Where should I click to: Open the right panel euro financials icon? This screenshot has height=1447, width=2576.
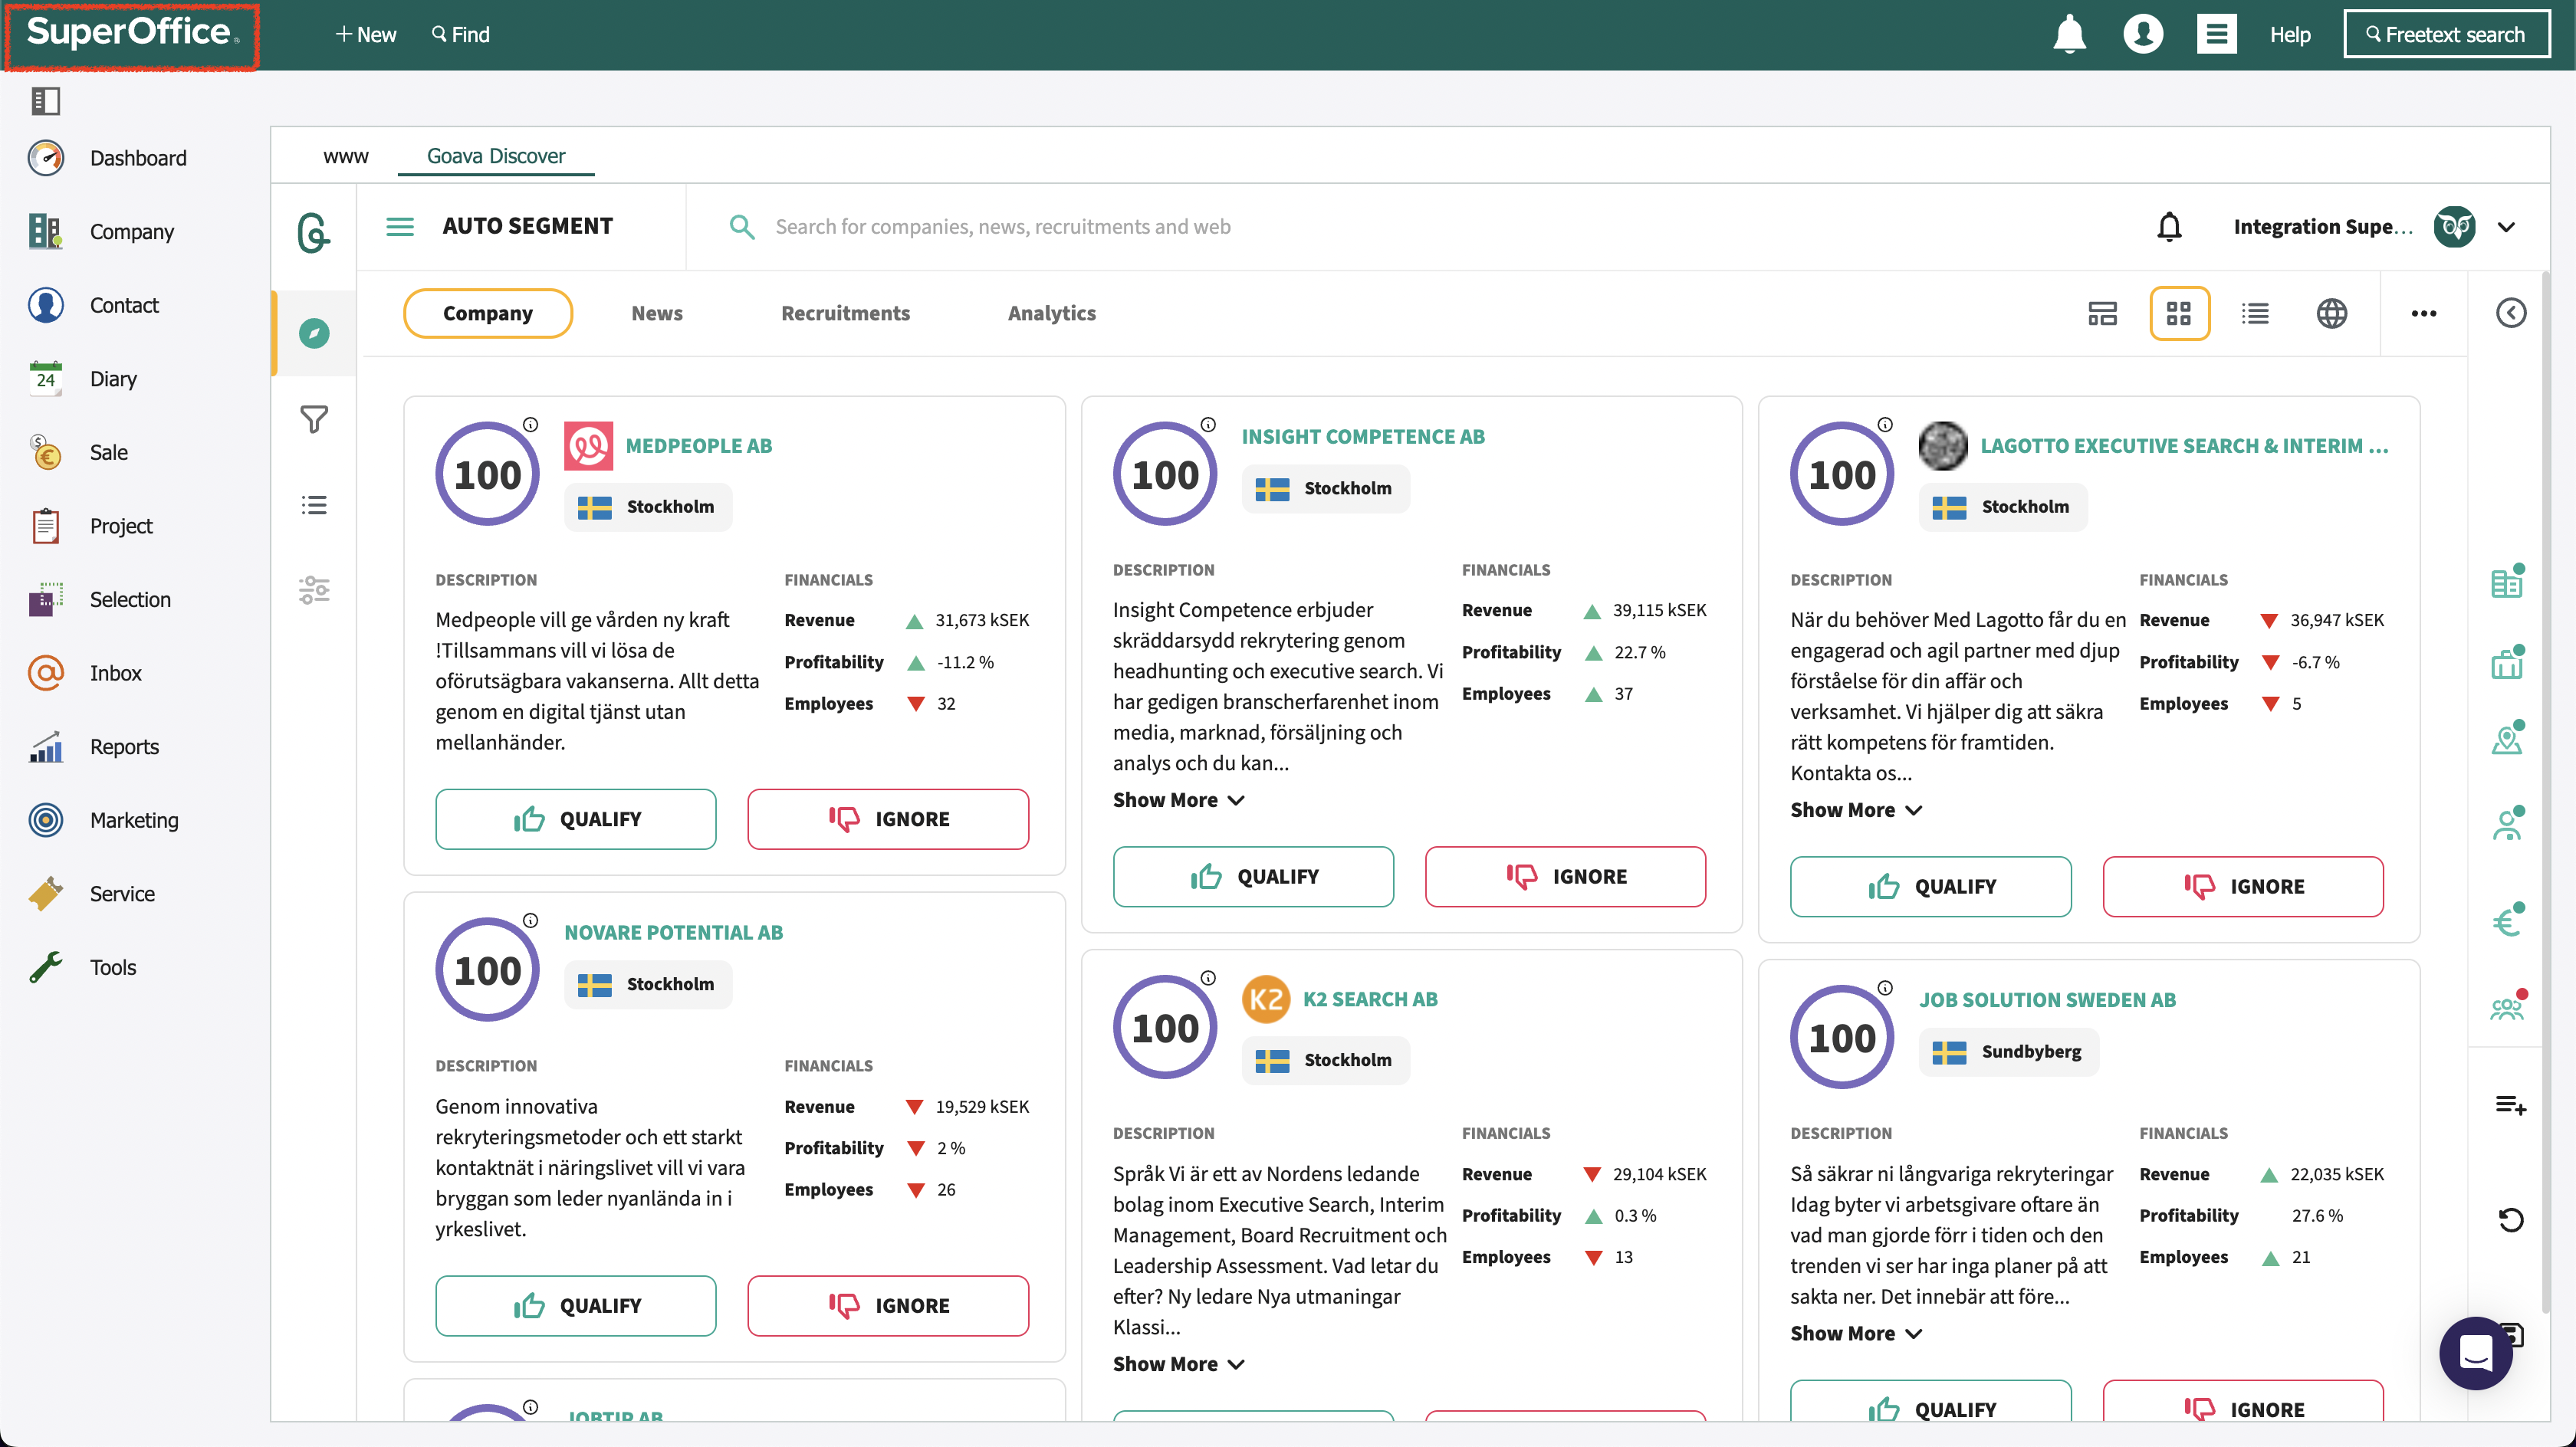coord(2506,921)
